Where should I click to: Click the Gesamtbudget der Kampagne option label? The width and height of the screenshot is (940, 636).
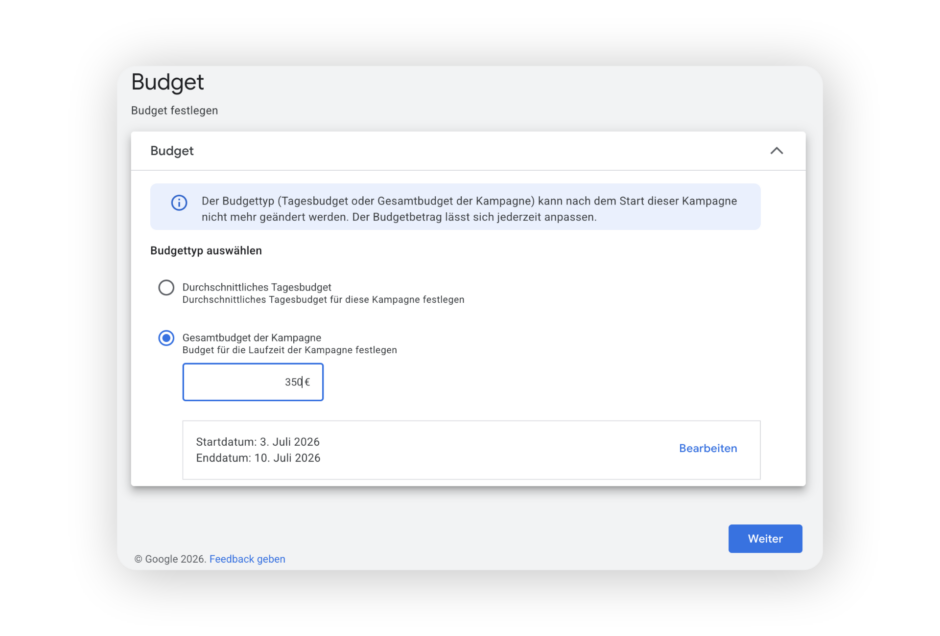click(x=252, y=337)
